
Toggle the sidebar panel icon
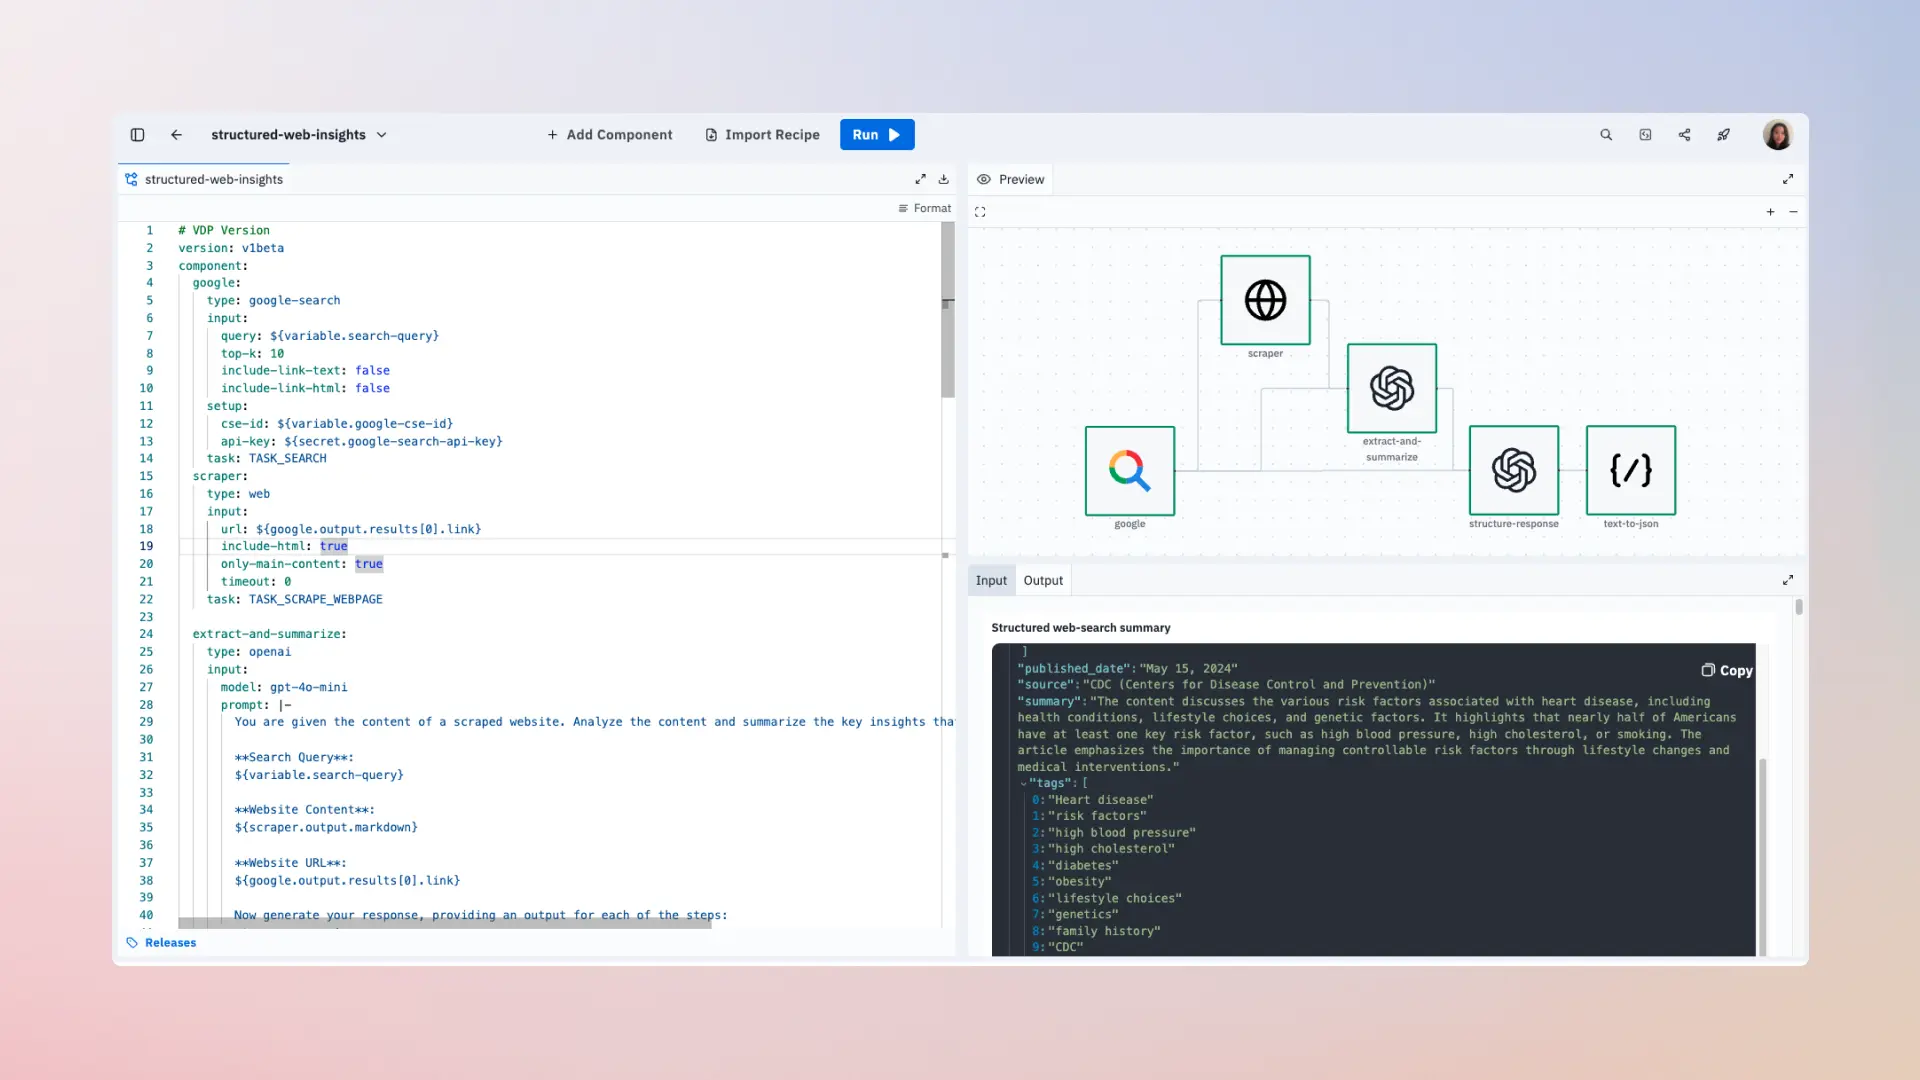(x=138, y=135)
